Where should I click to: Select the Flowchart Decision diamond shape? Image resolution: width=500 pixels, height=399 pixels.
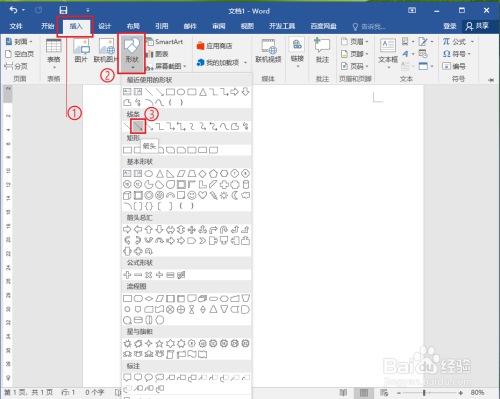coord(149,298)
